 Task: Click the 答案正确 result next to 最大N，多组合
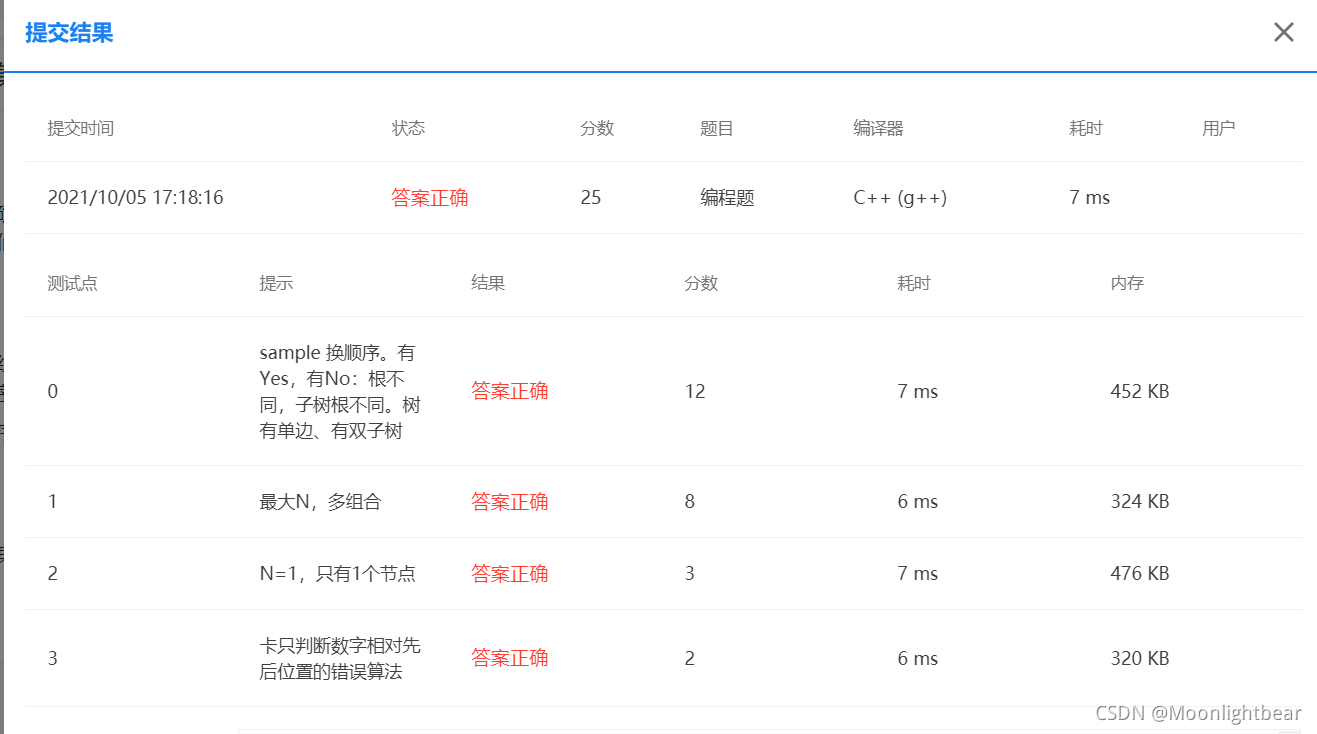tap(510, 501)
